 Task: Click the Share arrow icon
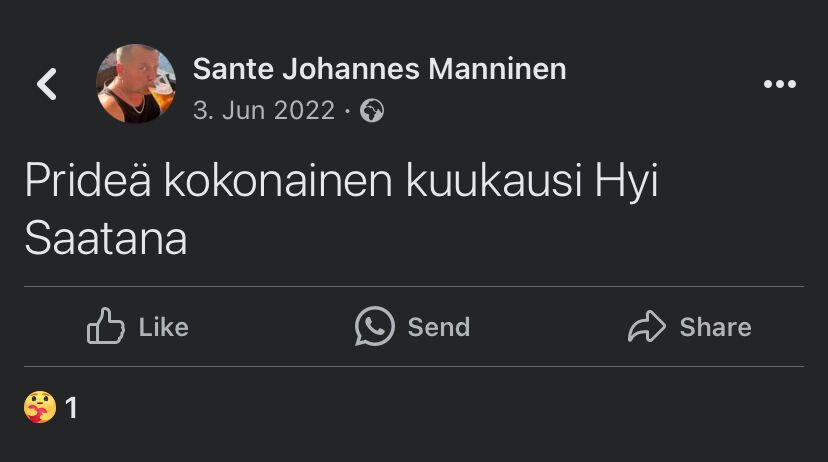(646, 327)
